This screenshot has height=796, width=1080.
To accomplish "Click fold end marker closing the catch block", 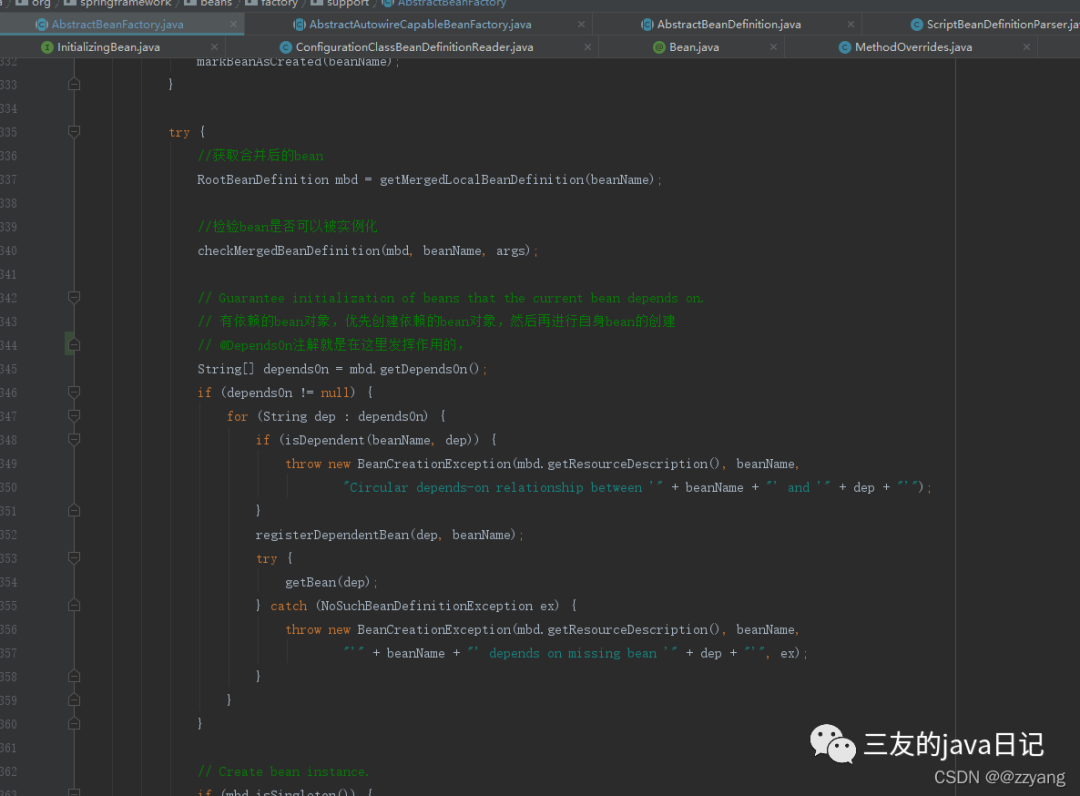I will pos(74,676).
